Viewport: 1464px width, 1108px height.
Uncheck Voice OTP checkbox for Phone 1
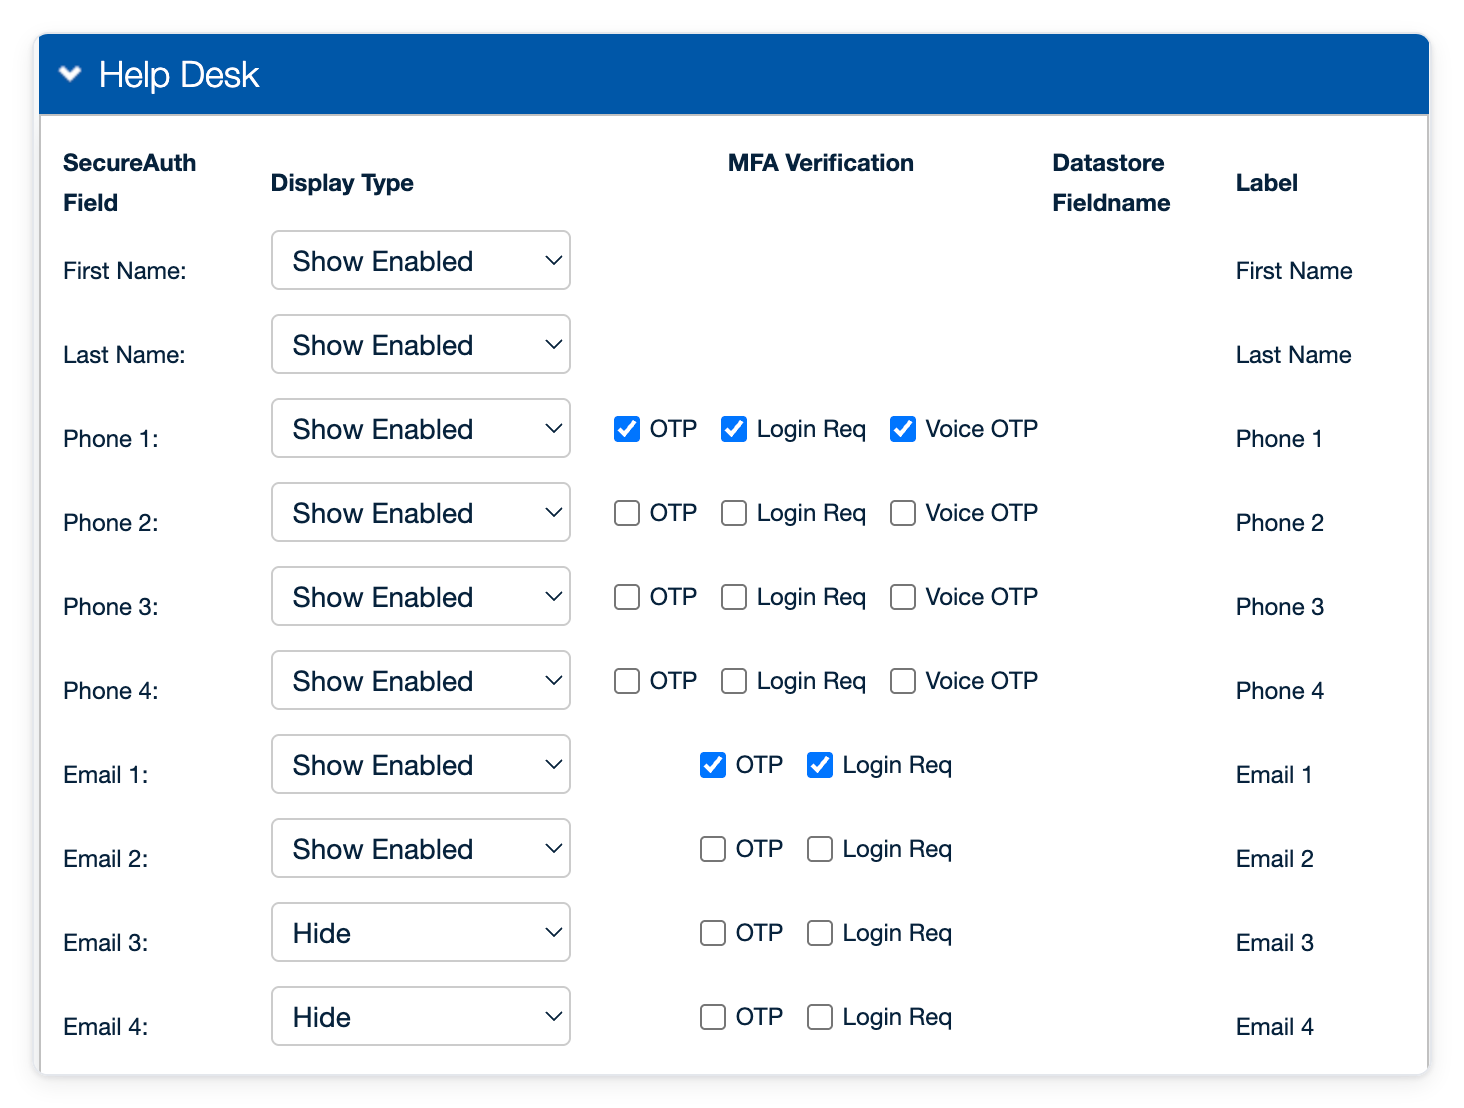(x=903, y=429)
